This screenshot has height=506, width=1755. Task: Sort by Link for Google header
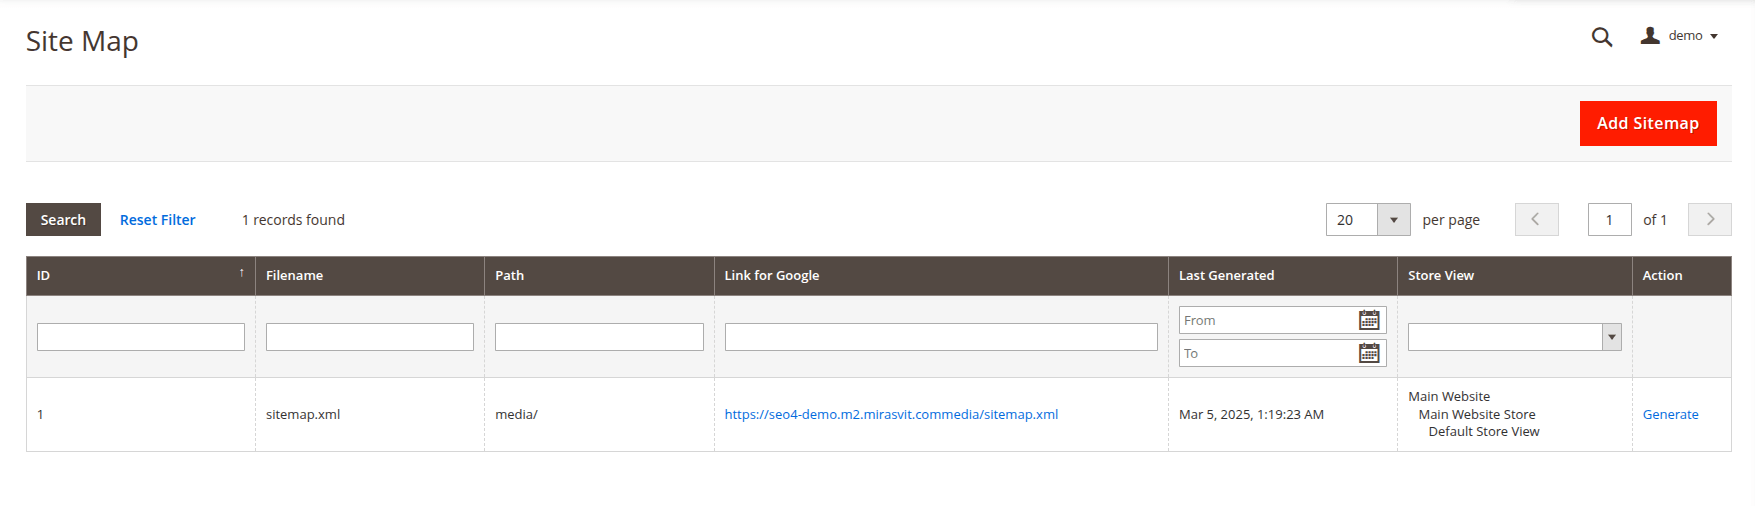pos(941,275)
